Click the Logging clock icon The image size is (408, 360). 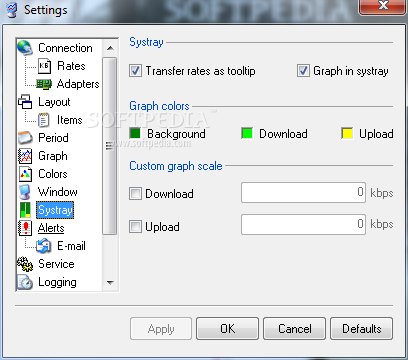pyautogui.click(x=25, y=282)
